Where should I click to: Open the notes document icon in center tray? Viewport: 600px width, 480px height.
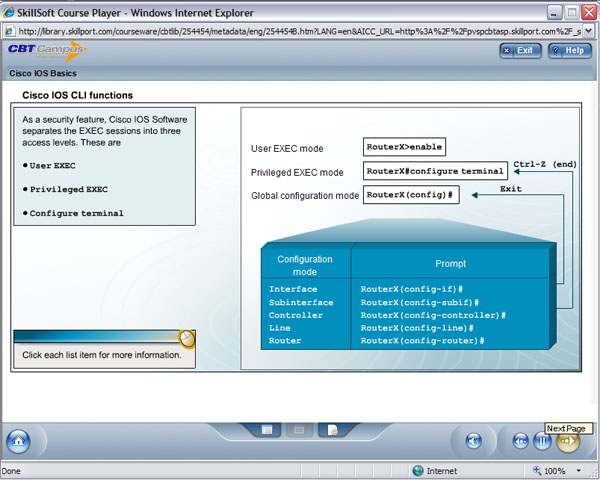click(333, 430)
